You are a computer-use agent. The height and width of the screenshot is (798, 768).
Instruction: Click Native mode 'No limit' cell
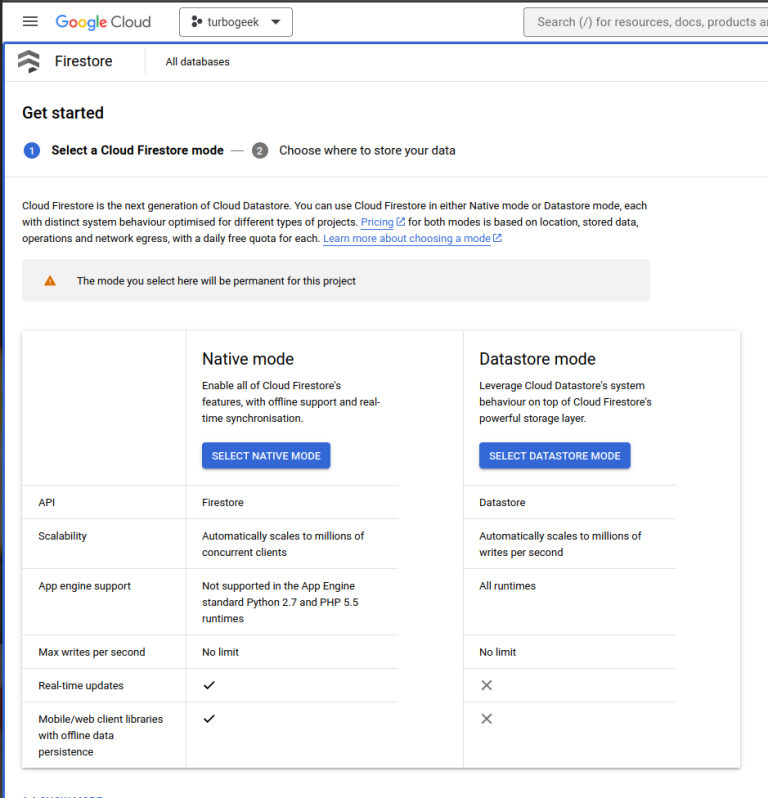pyautogui.click(x=220, y=652)
